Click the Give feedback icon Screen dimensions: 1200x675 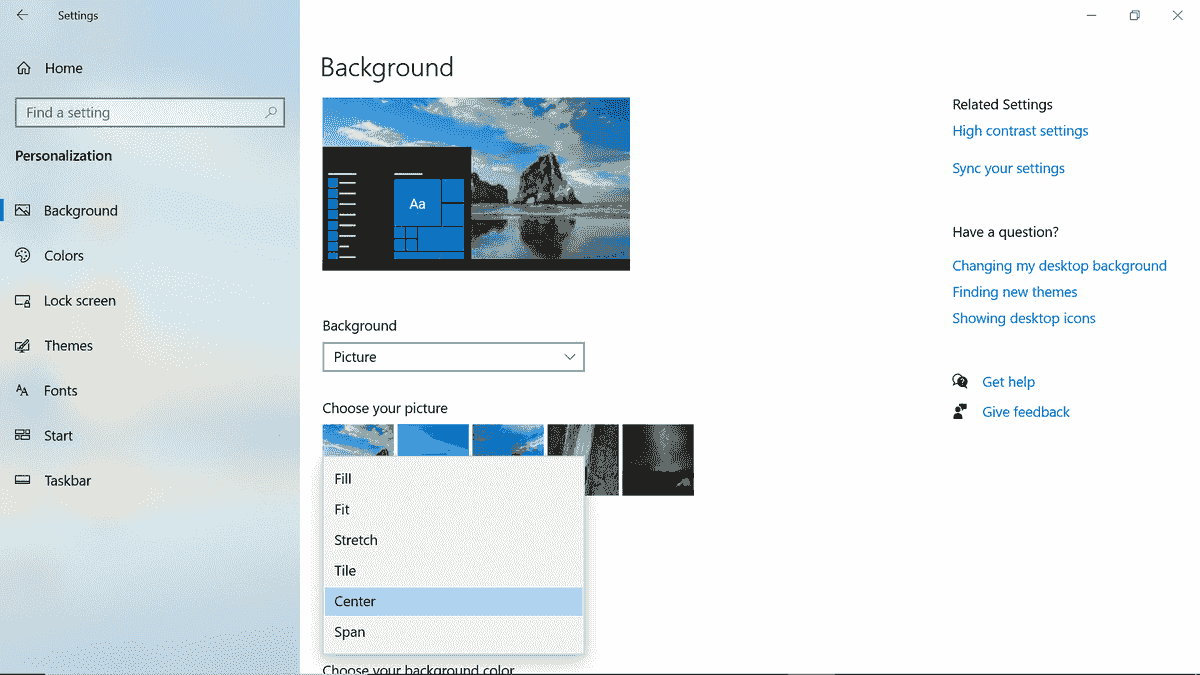tap(960, 411)
